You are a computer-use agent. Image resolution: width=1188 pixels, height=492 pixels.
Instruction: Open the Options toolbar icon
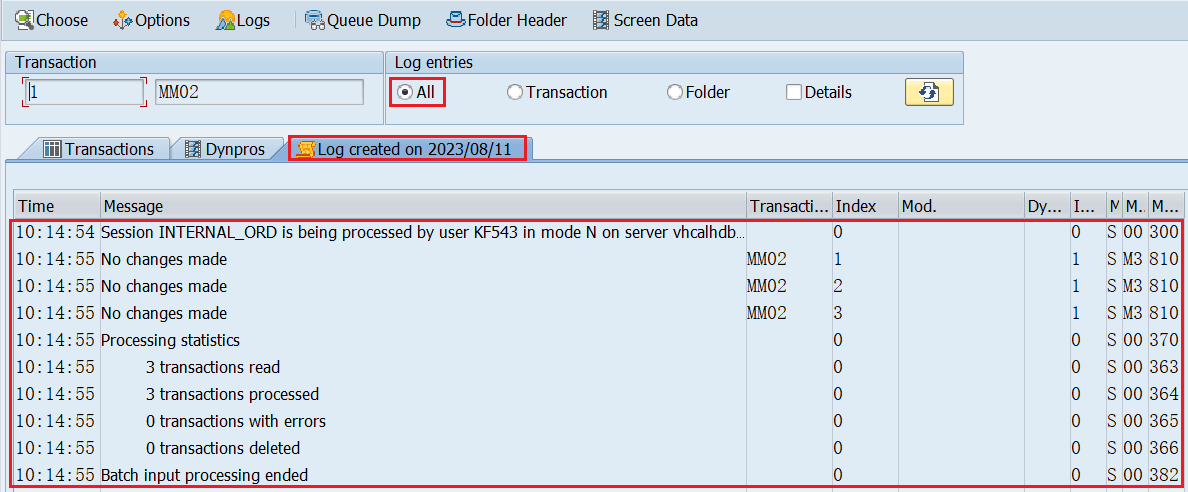(123, 20)
